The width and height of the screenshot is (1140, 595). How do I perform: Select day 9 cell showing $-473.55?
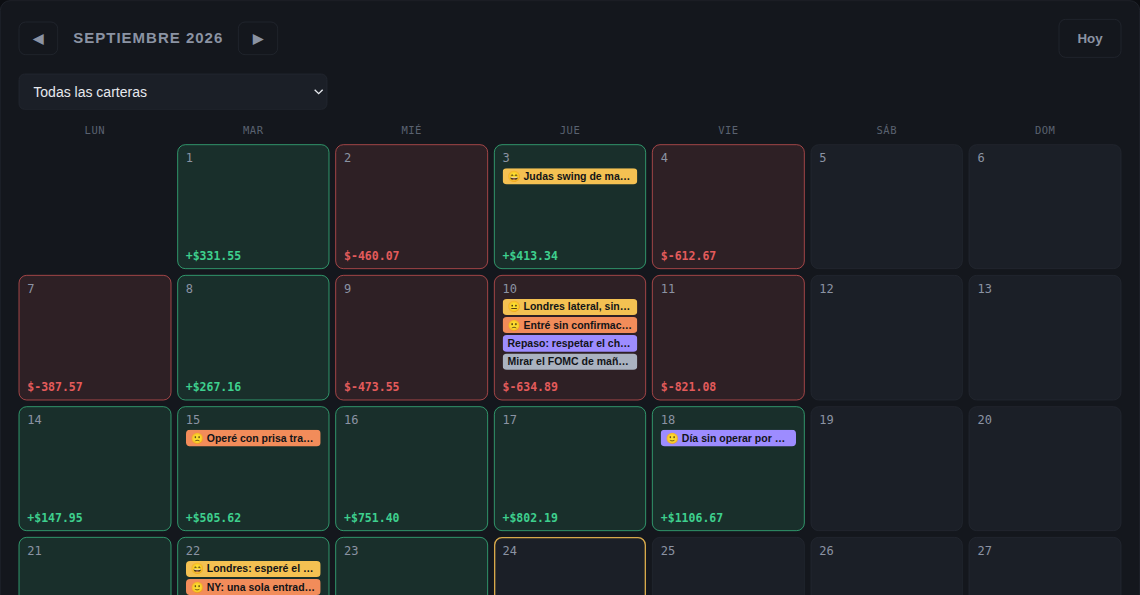412,338
